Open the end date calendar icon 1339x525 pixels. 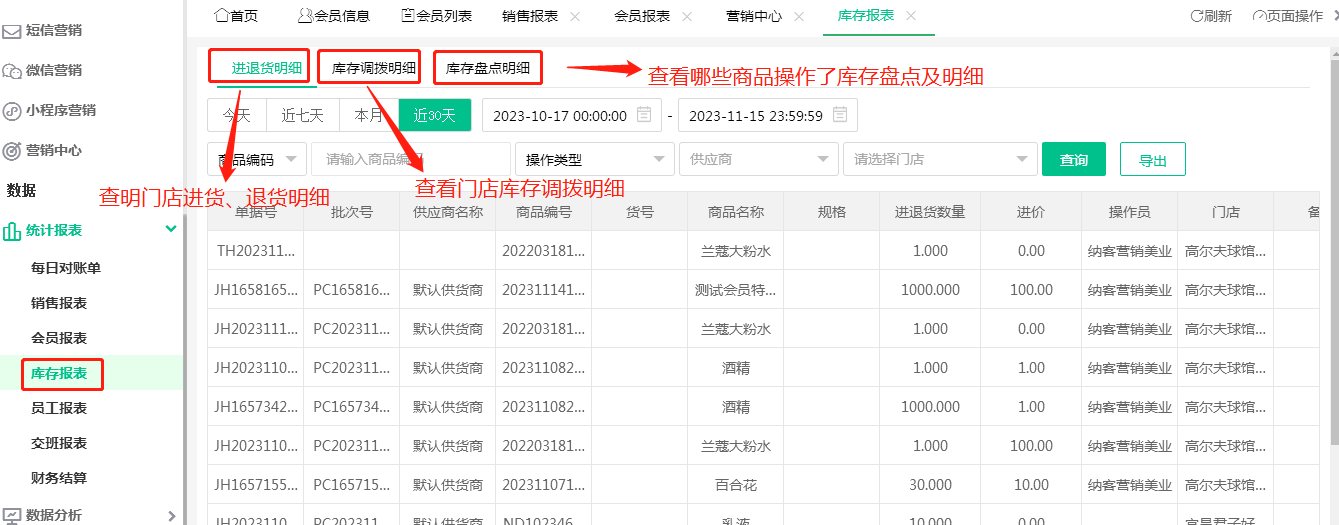(840, 115)
